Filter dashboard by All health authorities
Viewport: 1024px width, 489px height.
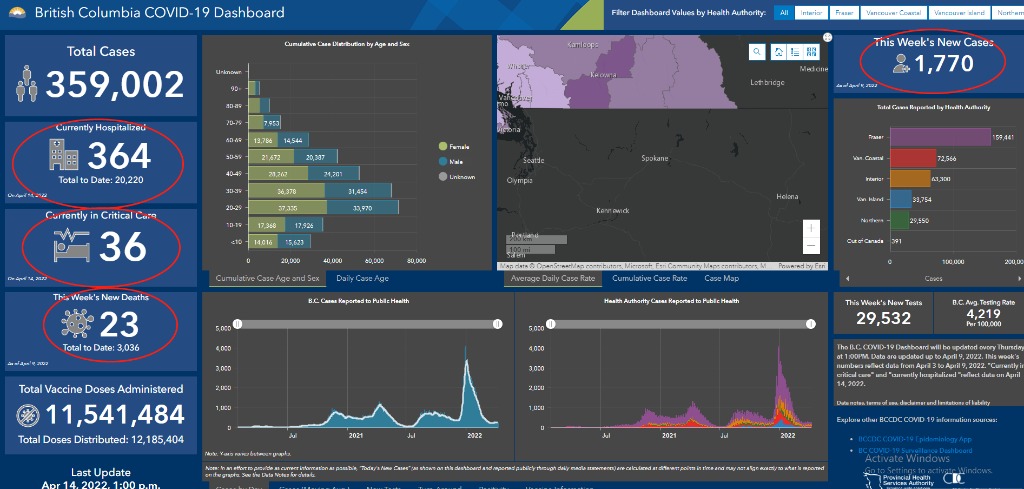tap(782, 12)
